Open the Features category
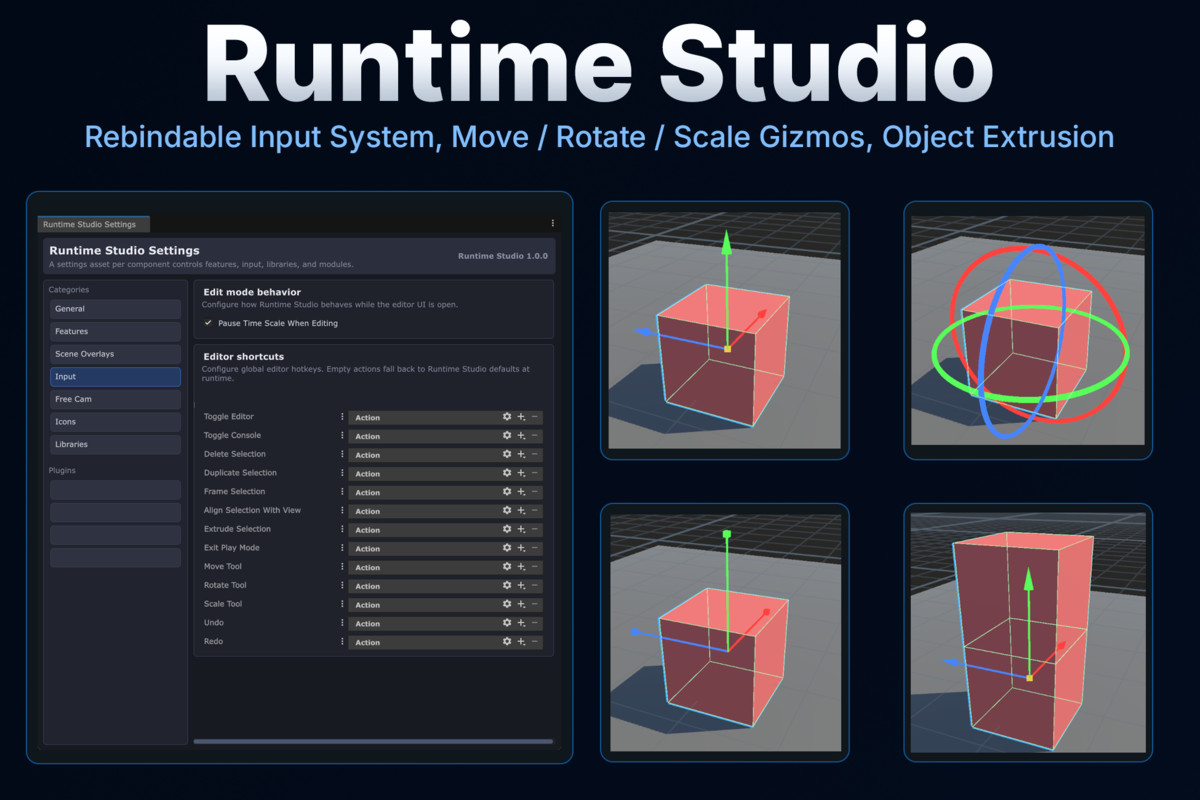 click(115, 331)
